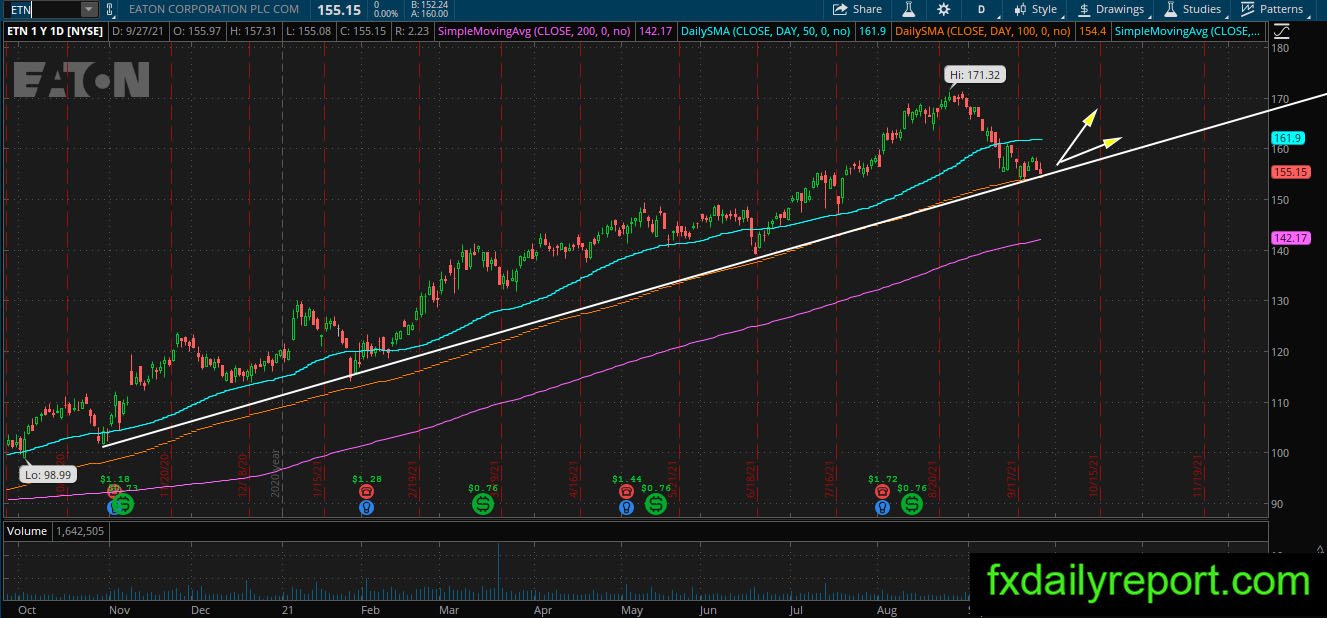Click the November dividend dollar icon
The image size is (1327, 618).
124,504
